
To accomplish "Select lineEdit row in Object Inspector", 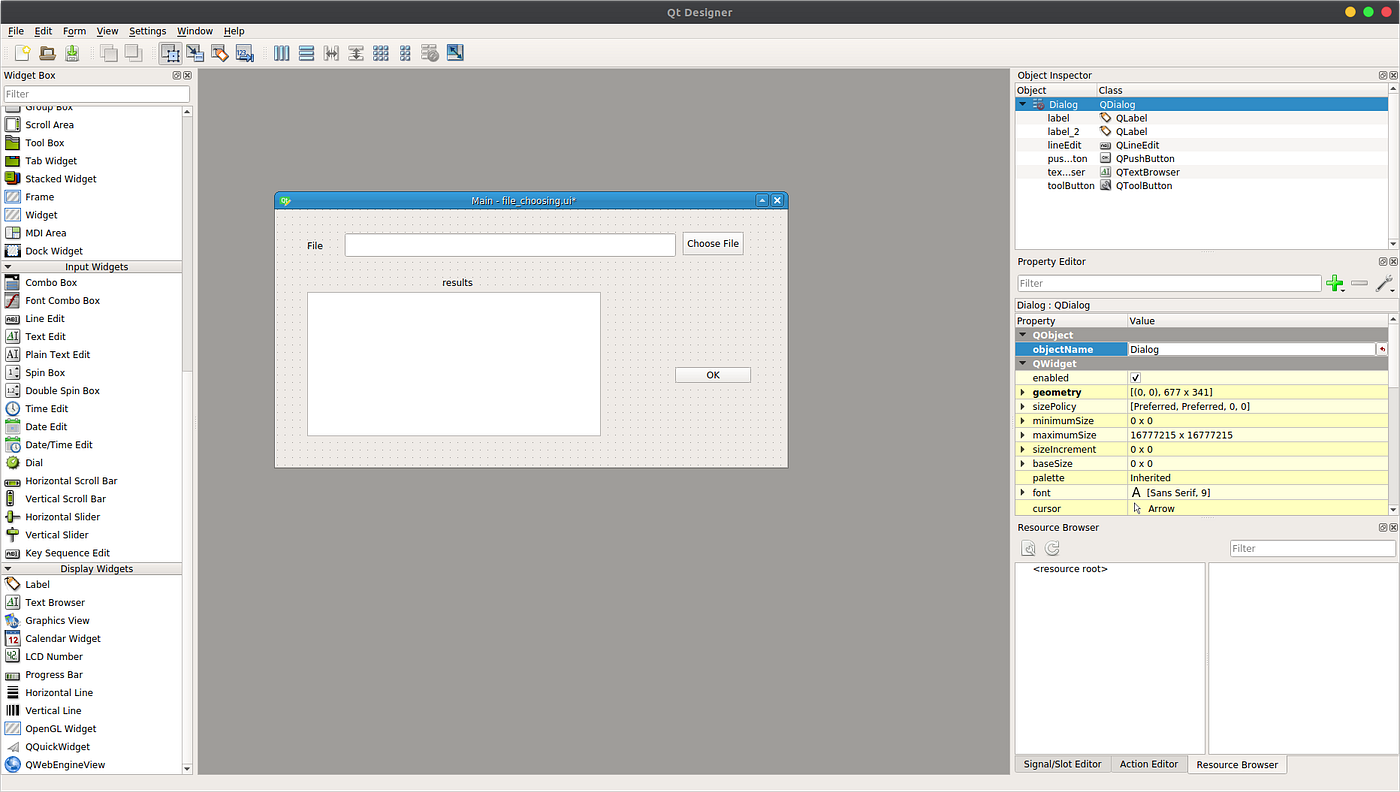I will tap(1202, 145).
